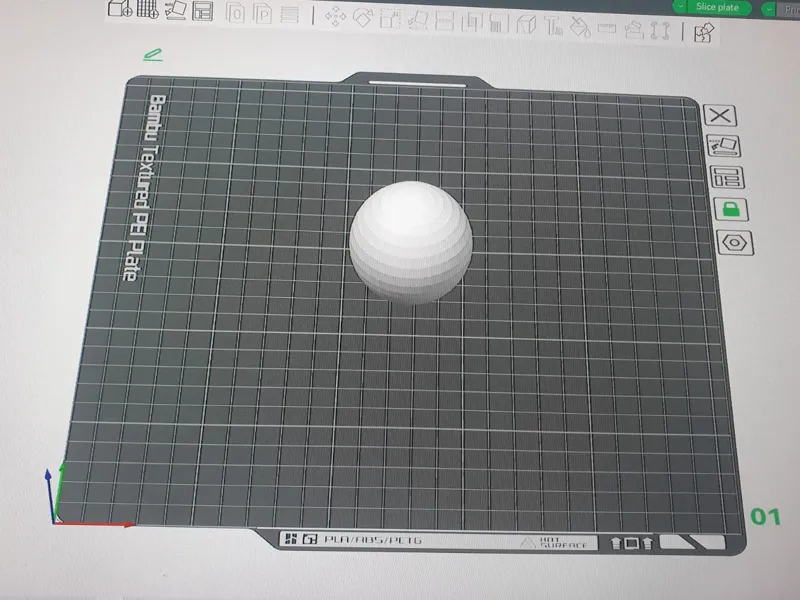Viewport: 800px width, 600px height.
Task: Click the green pencil plate name icon
Action: tap(153, 55)
